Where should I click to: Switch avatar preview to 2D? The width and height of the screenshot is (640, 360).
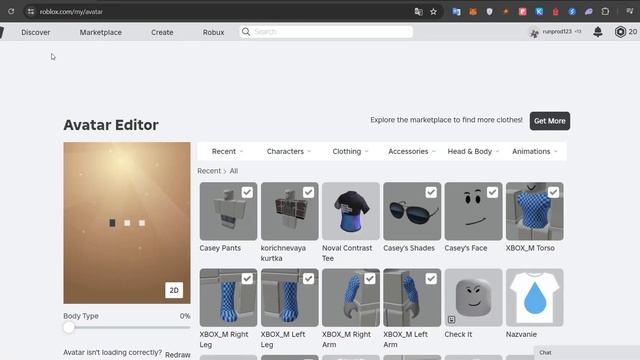[x=174, y=290]
